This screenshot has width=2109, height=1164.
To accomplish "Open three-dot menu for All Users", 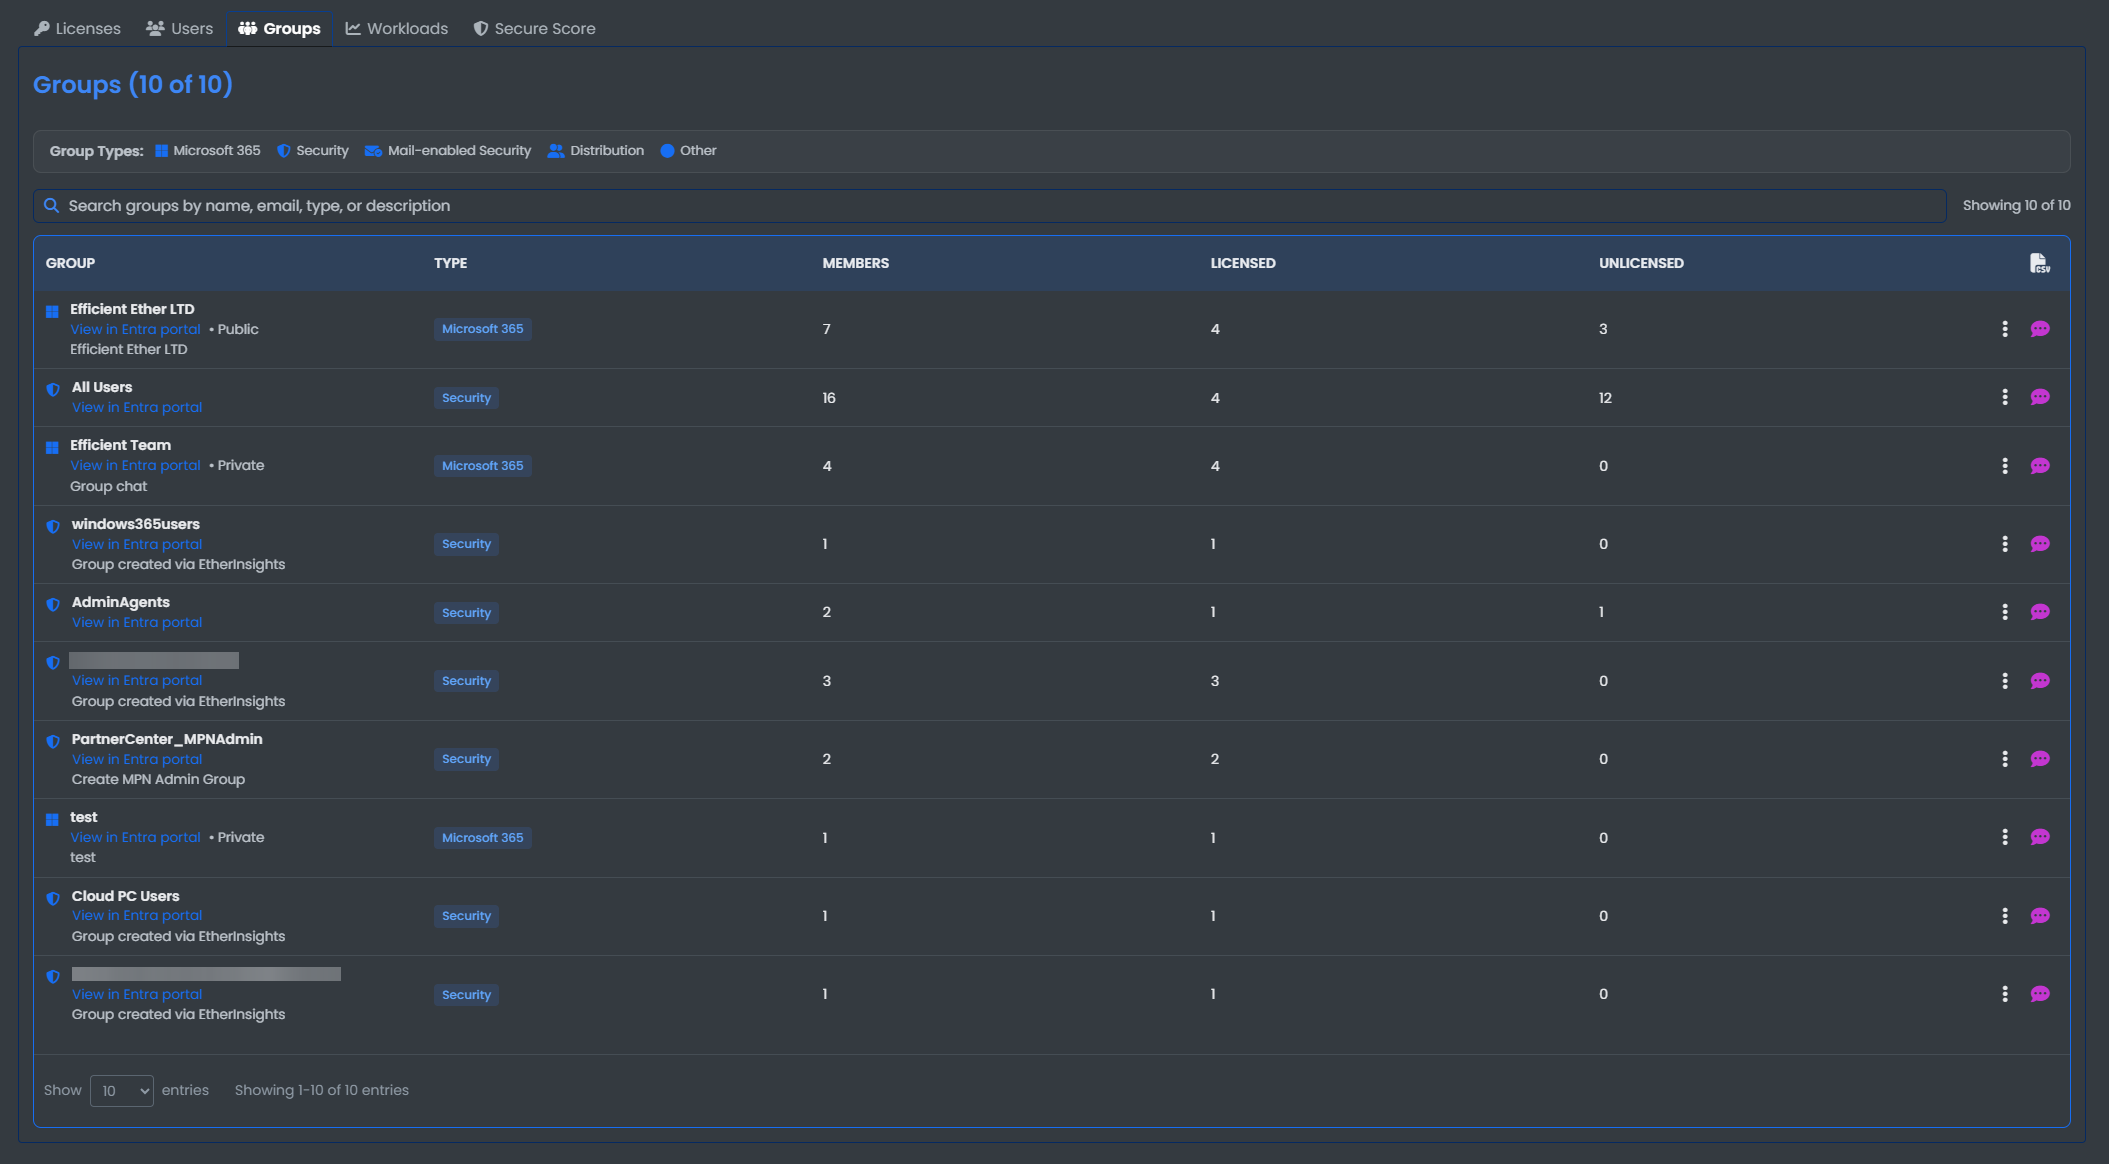I will coord(2004,397).
